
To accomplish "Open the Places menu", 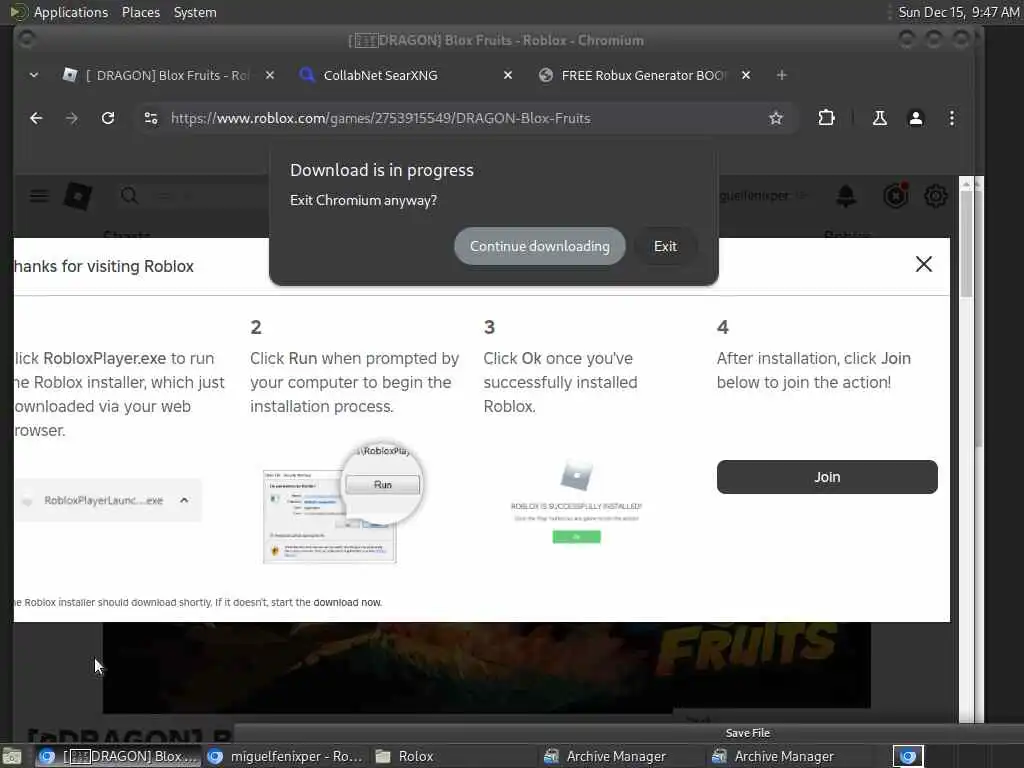I will 141,12.
